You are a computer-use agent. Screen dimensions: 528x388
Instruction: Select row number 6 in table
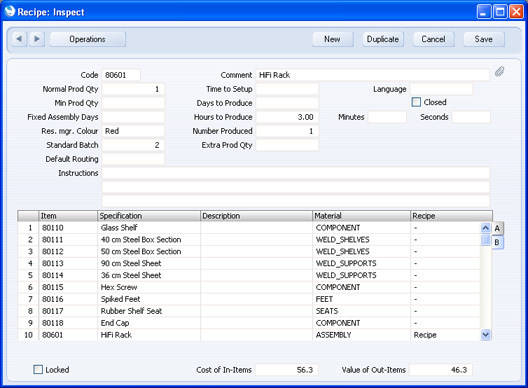point(28,287)
